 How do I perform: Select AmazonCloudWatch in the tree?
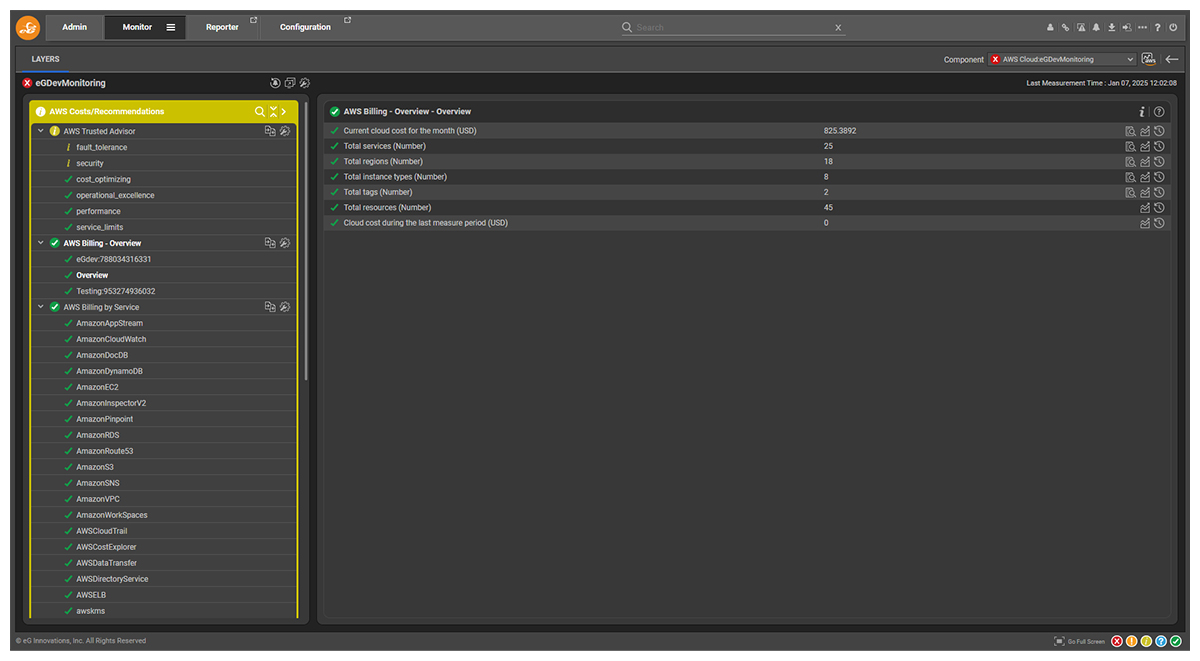pos(111,339)
